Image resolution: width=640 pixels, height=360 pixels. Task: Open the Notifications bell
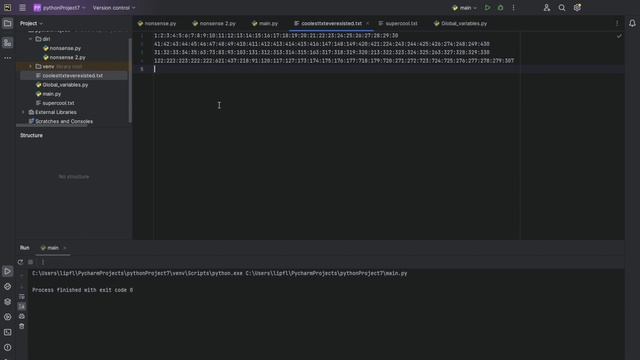tap(632, 23)
